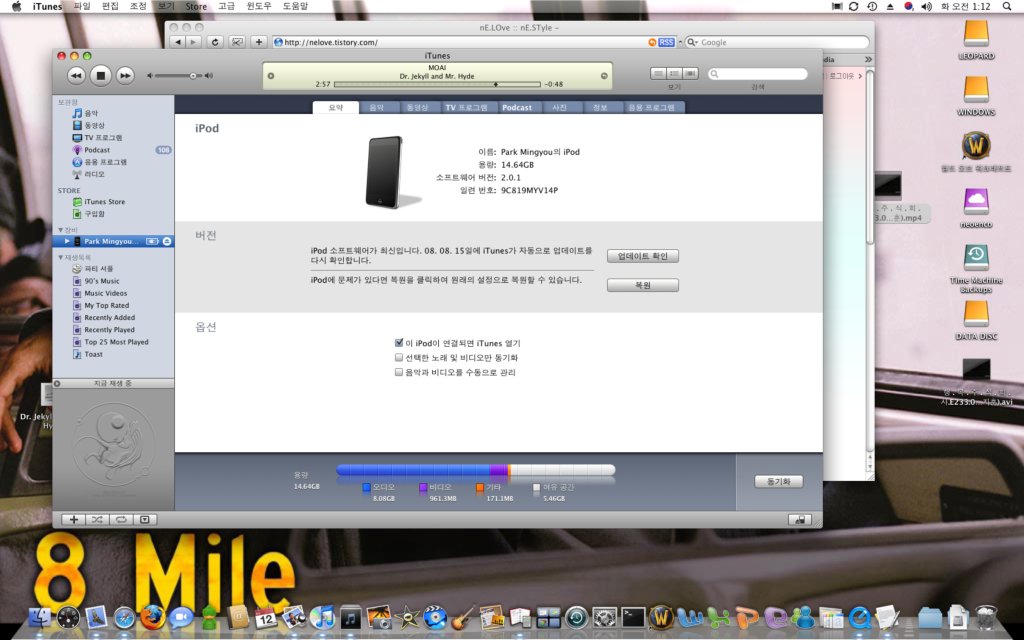Reload the page in the Safari window

[x=215, y=42]
